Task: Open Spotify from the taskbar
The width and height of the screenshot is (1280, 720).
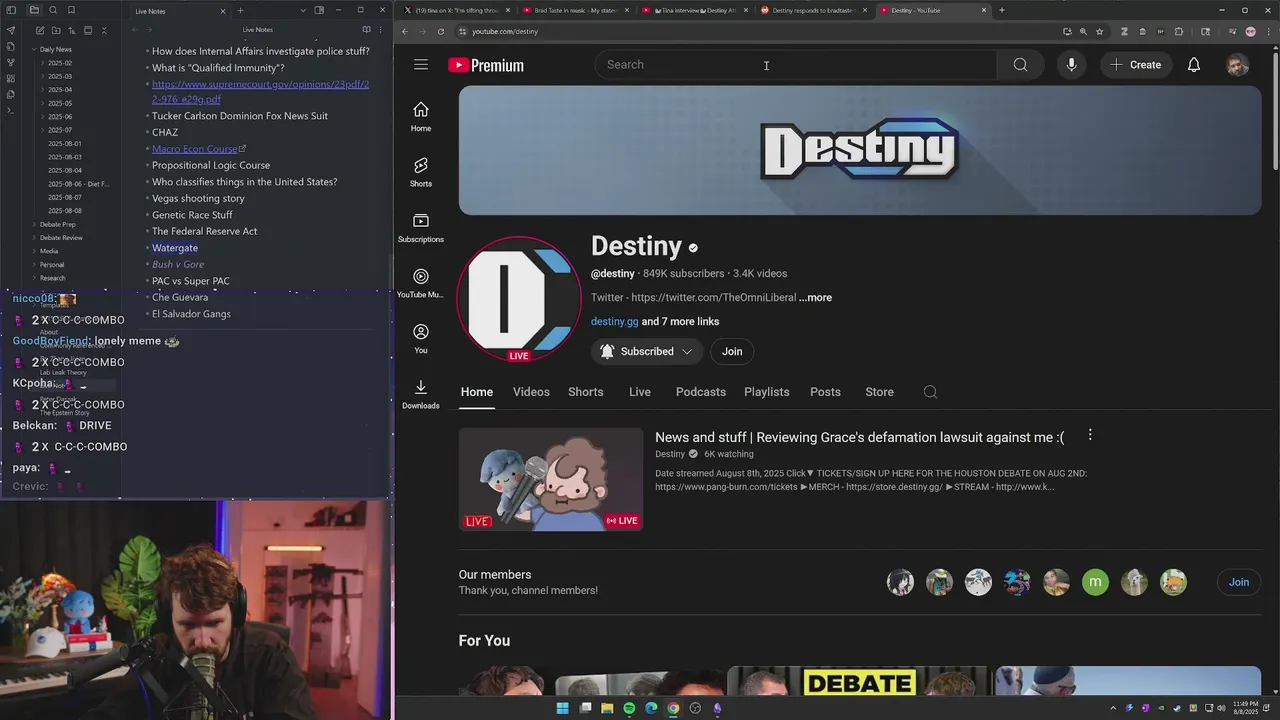Action: (629, 708)
